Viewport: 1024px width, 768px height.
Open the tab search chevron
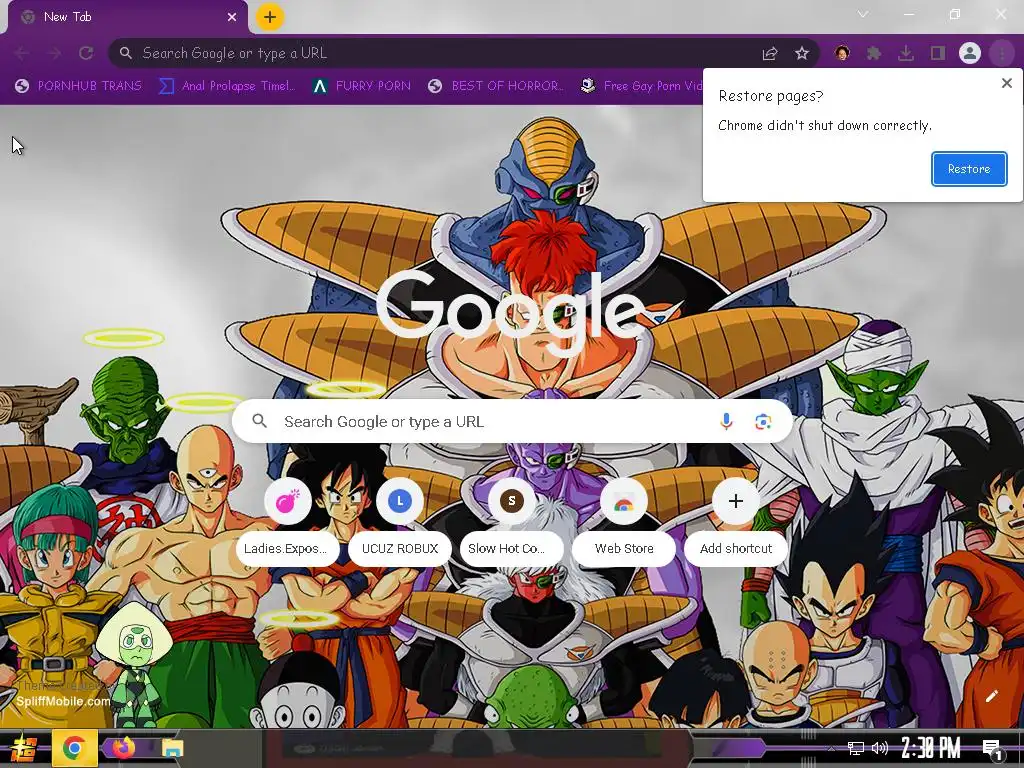pos(863,14)
